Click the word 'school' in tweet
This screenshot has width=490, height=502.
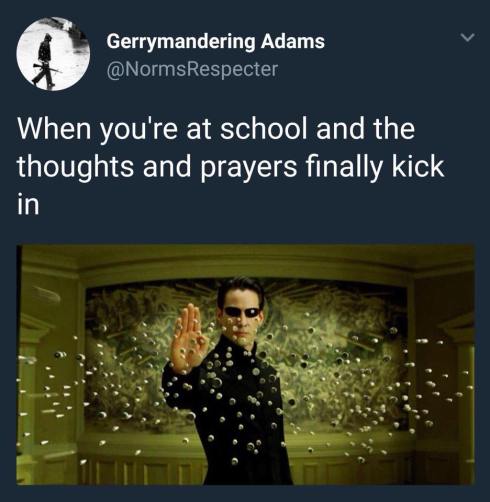point(263,129)
